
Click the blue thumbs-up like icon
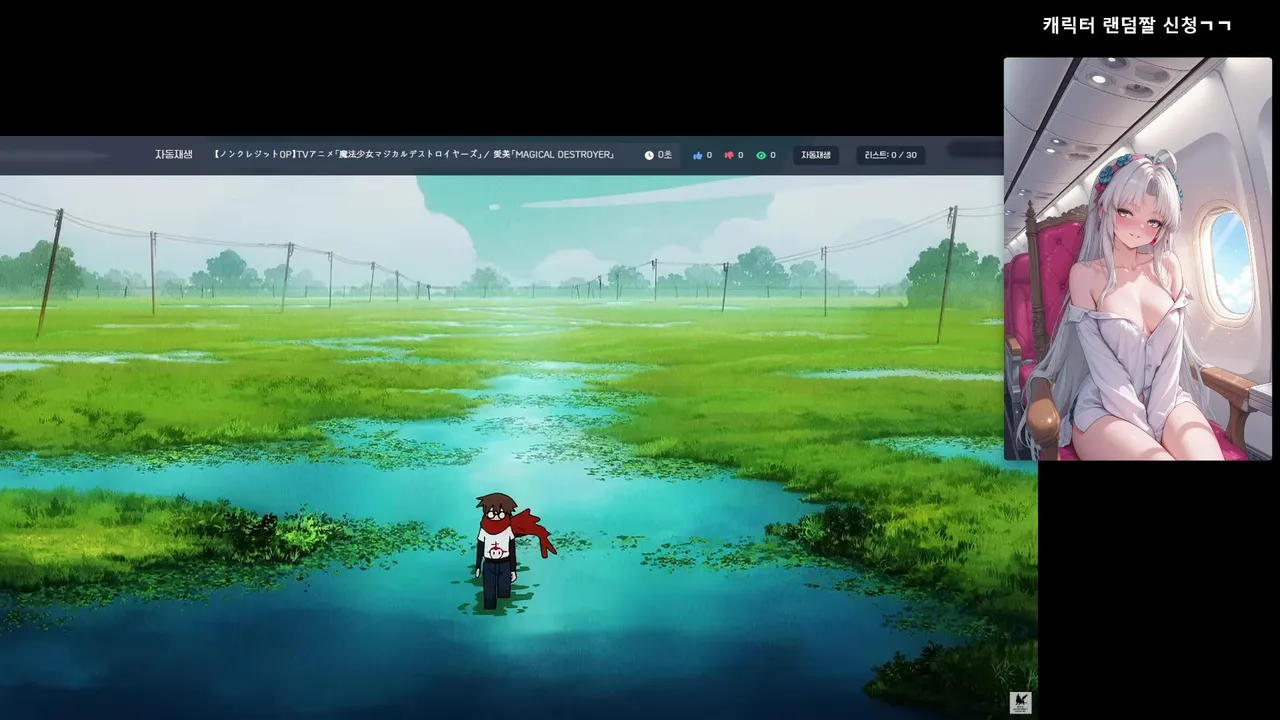(x=698, y=156)
